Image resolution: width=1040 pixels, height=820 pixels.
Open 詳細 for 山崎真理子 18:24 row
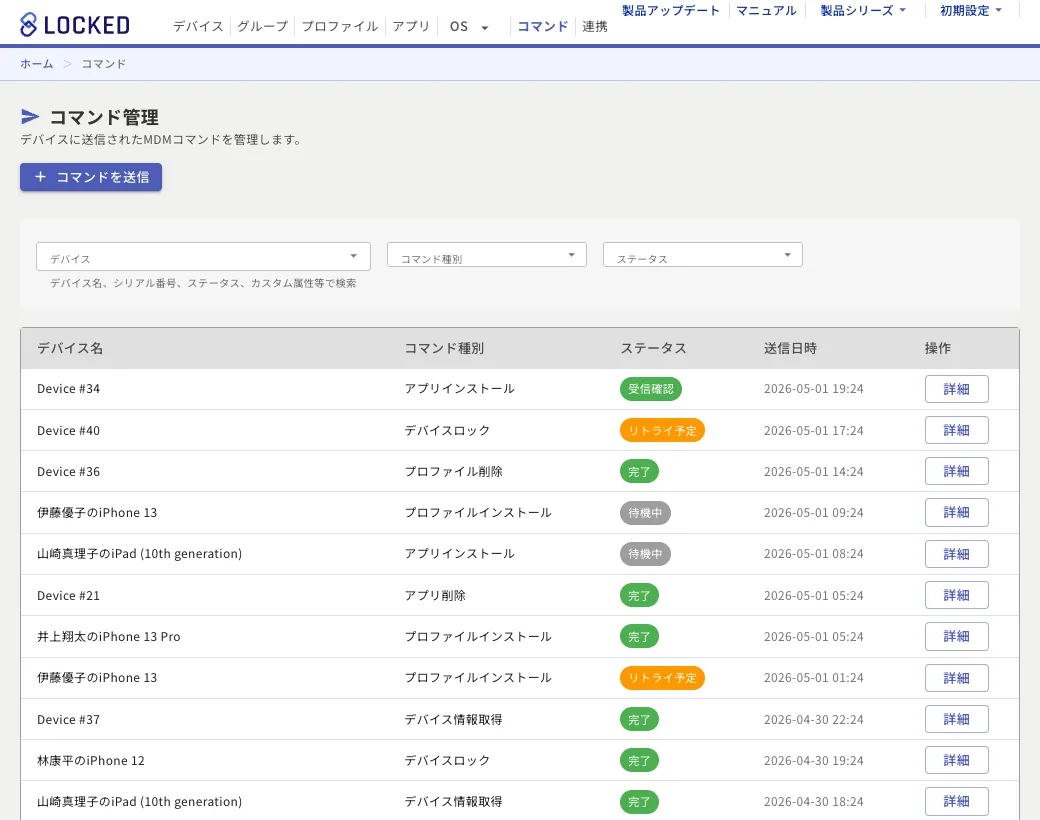[x=956, y=801]
